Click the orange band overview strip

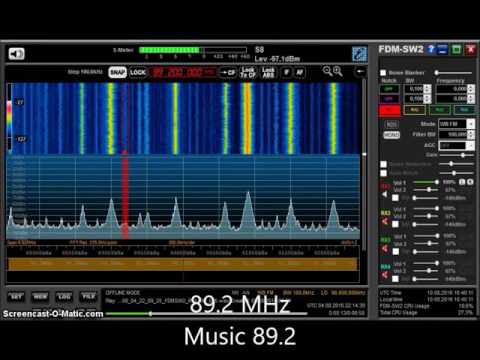[x=183, y=264]
